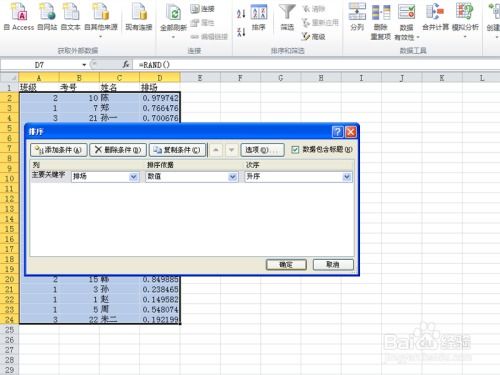Click Remove Duplicates (删除重复项) icon
The image size is (500, 375).
(x=381, y=22)
